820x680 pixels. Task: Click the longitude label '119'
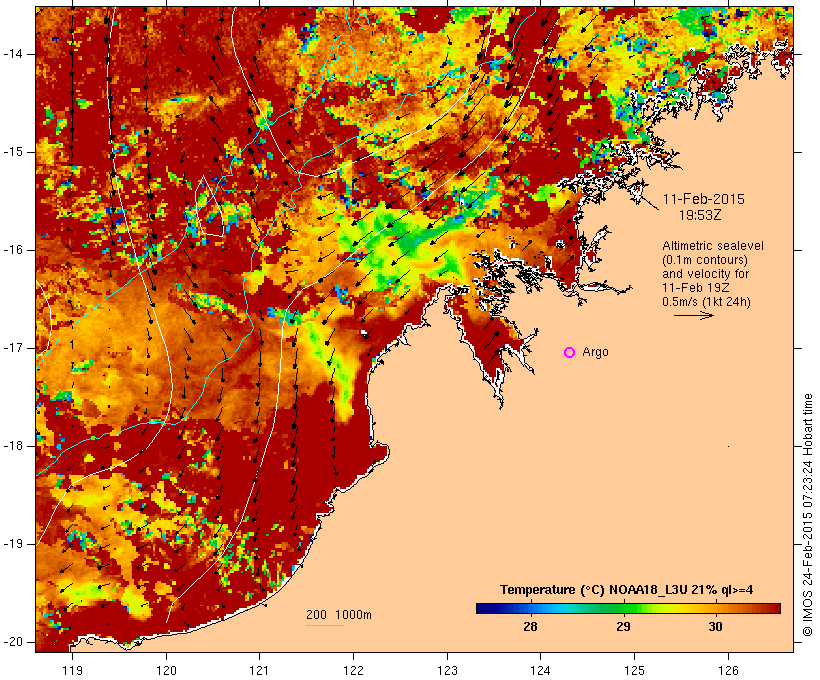click(x=72, y=670)
